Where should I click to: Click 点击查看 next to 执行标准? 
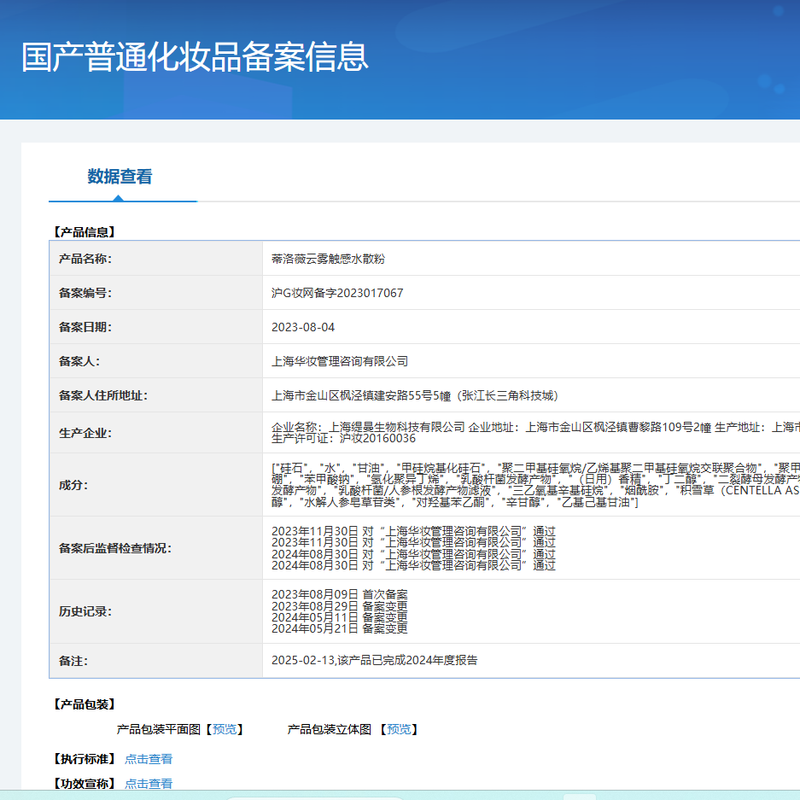pos(148,759)
